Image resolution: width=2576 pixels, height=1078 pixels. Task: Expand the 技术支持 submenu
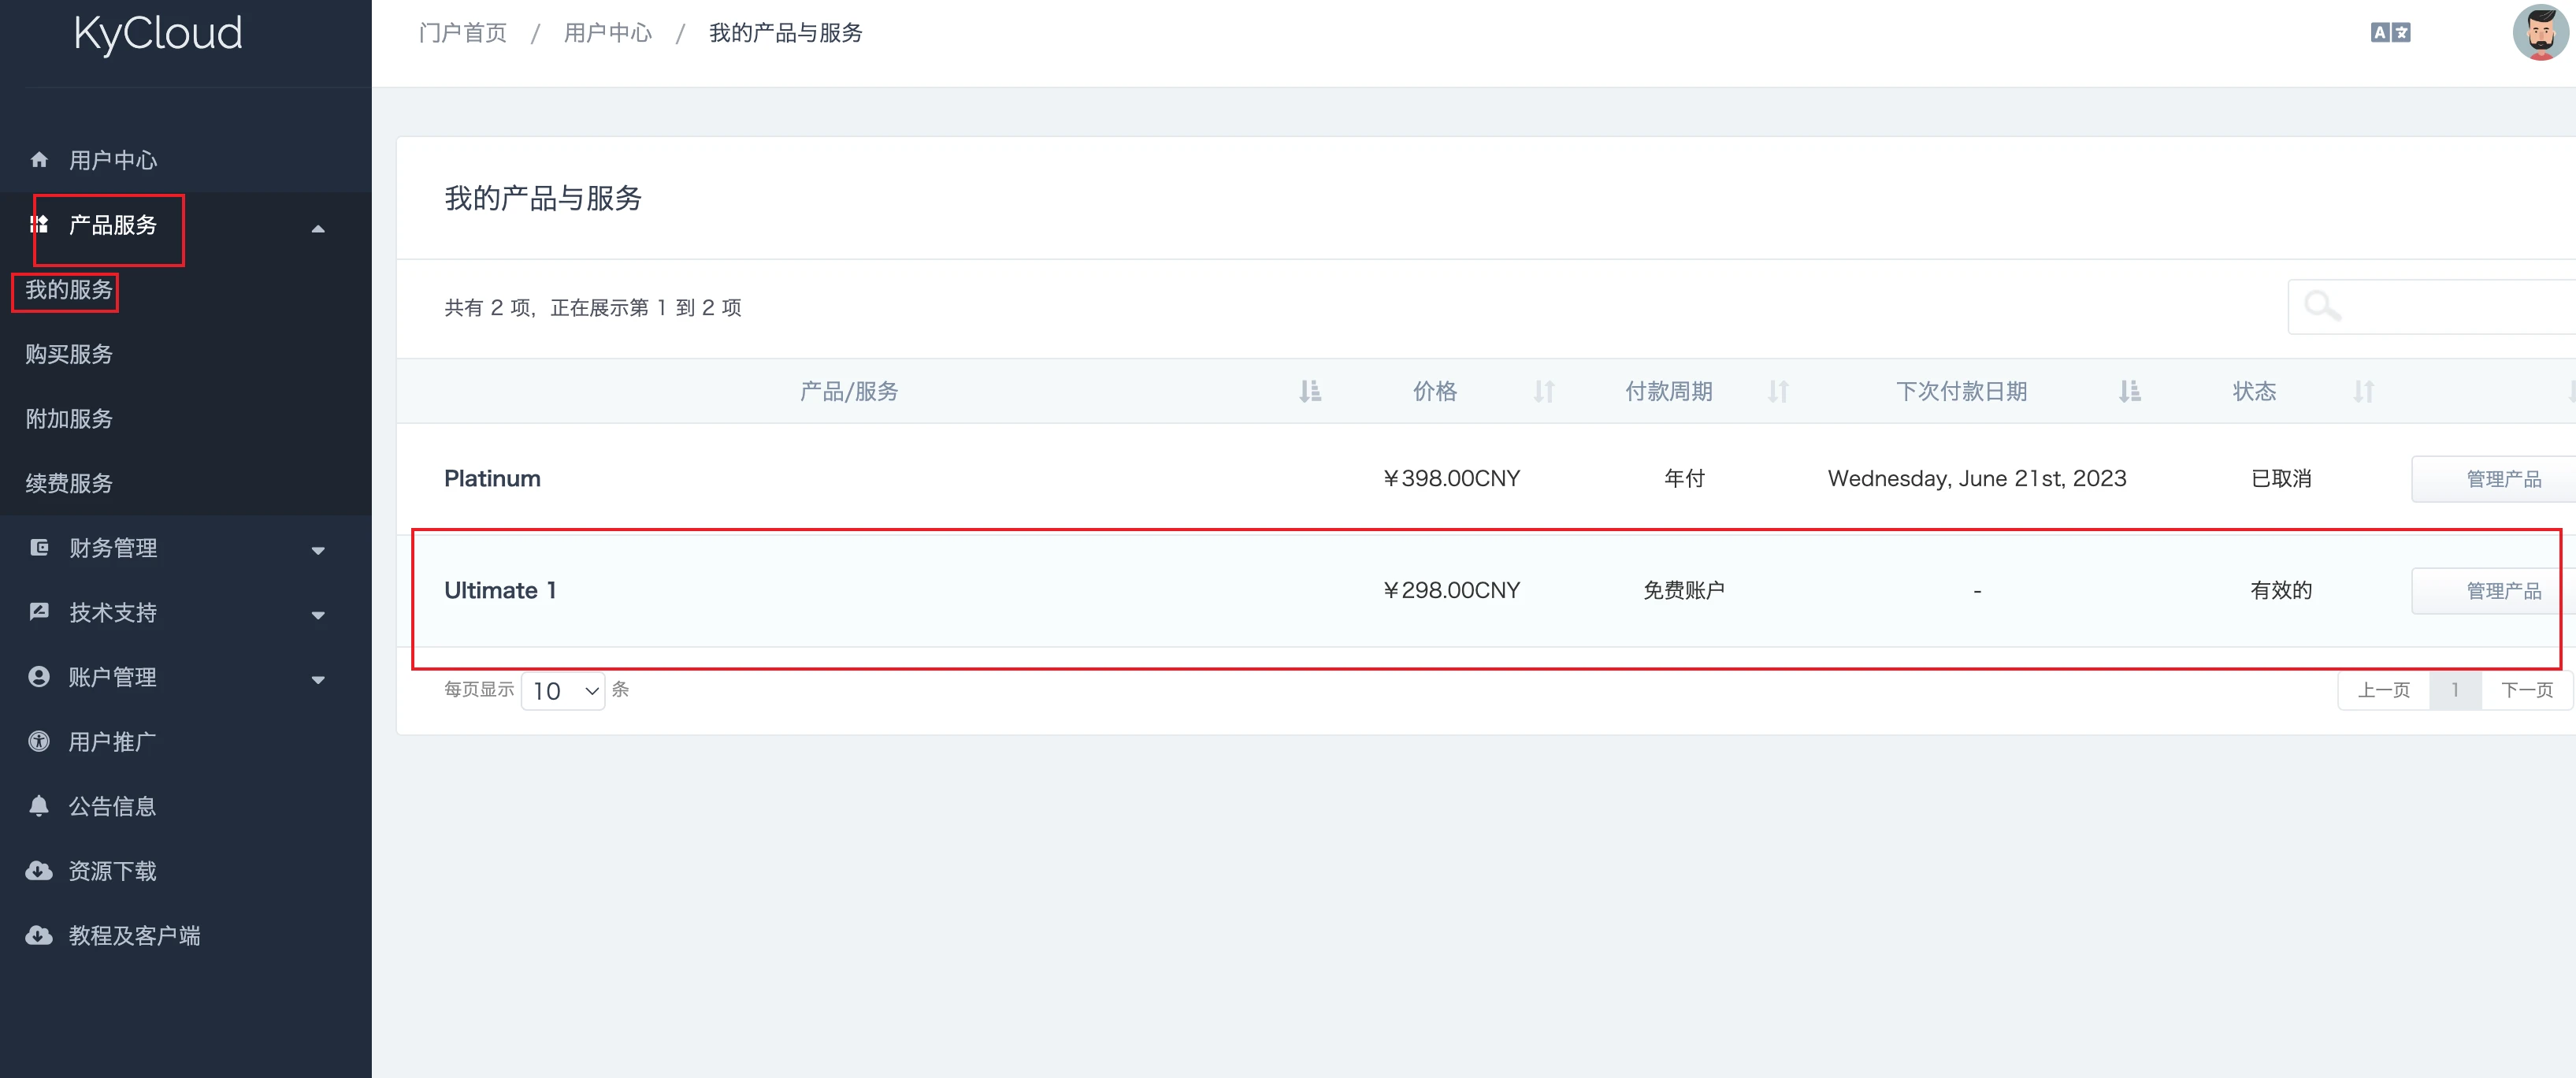pos(318,615)
